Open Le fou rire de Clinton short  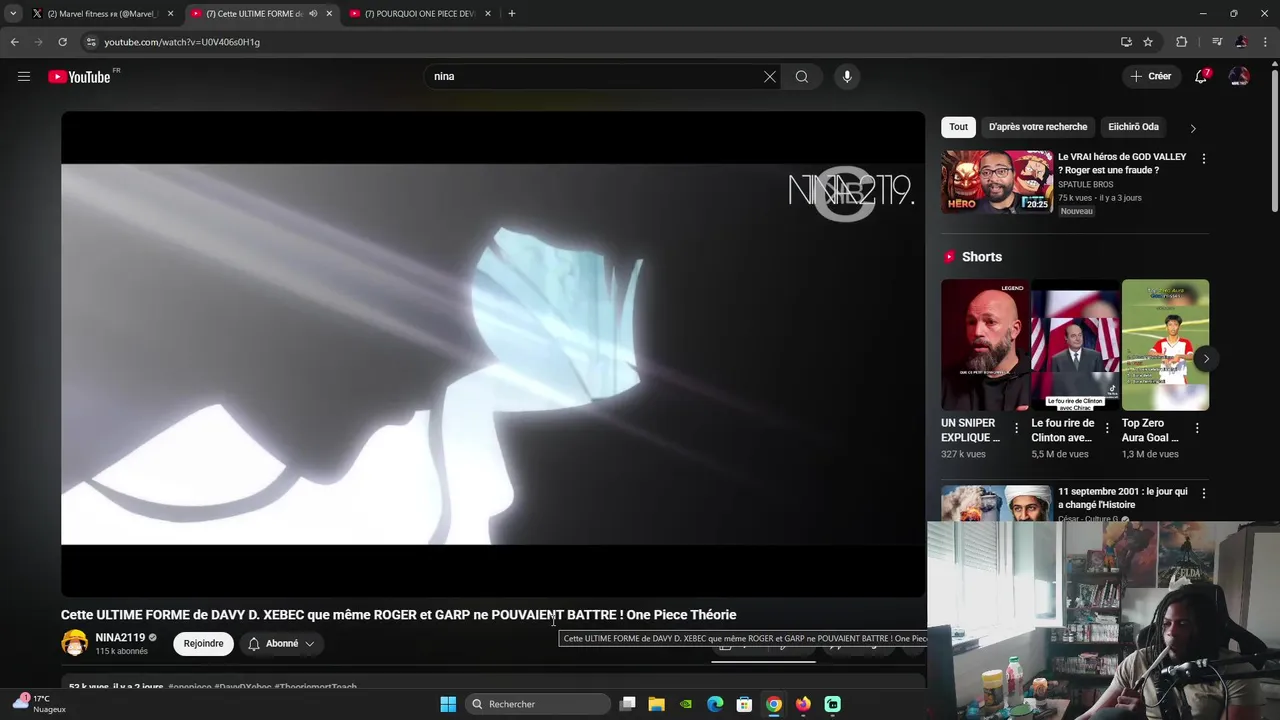pyautogui.click(x=1075, y=345)
